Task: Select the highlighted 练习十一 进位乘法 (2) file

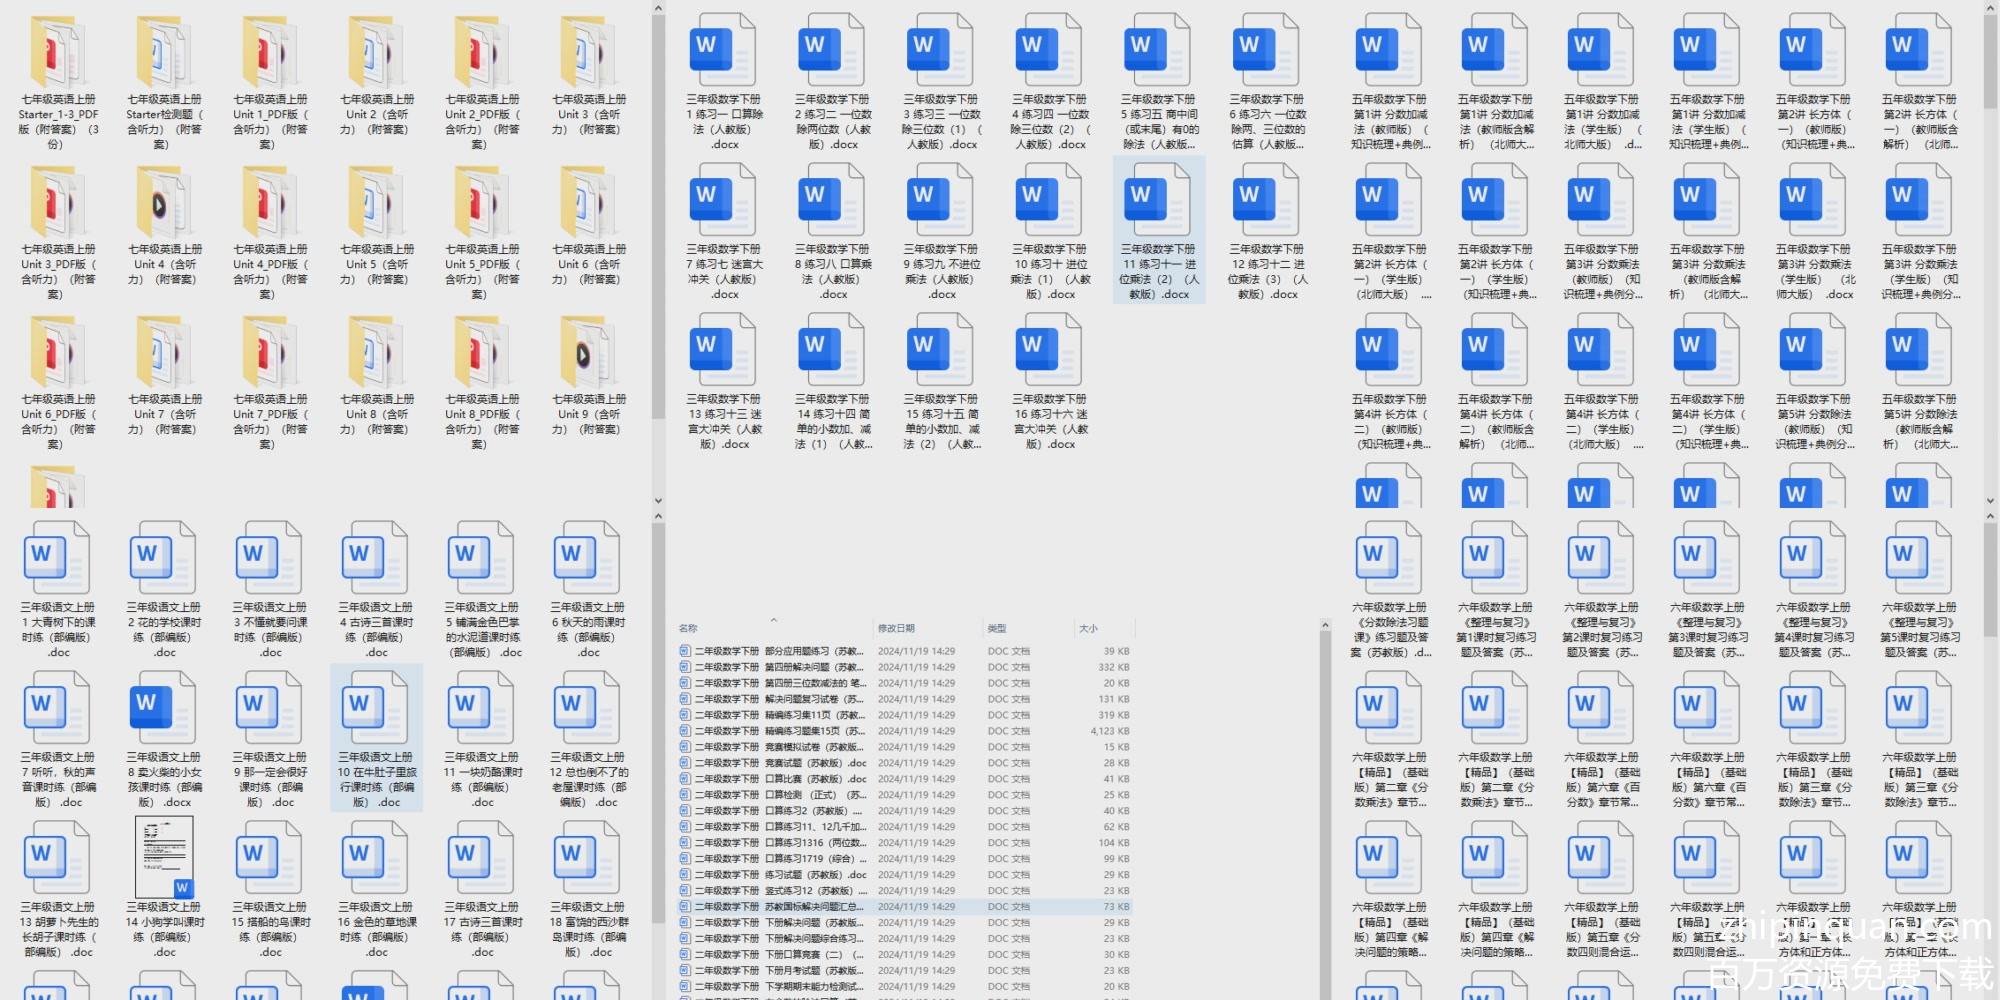Action: click(x=1158, y=230)
